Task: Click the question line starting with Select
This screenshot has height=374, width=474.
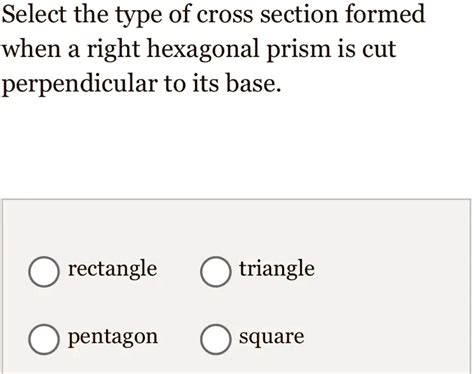Action: (x=213, y=15)
